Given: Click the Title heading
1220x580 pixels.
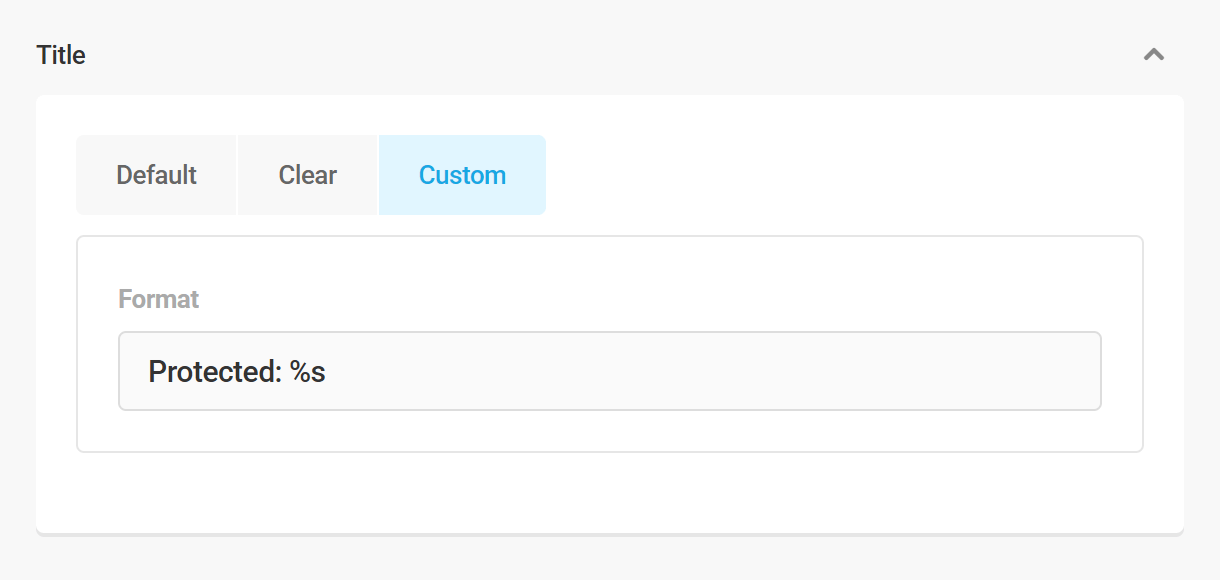Looking at the screenshot, I should coord(61,54).
